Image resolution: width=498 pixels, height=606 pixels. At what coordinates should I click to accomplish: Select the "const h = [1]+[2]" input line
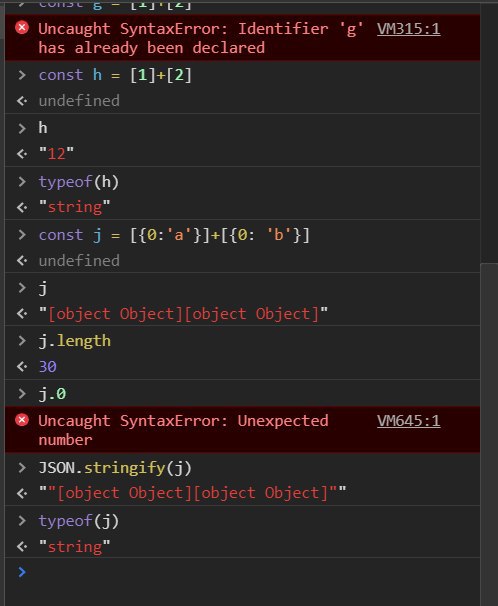115,75
